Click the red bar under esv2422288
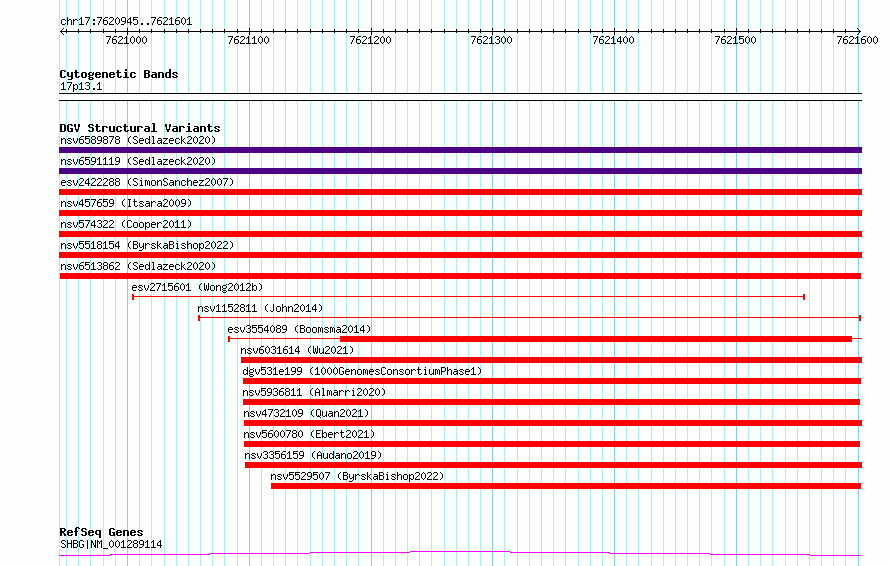Screen dimensions: 890x566 click(460, 192)
